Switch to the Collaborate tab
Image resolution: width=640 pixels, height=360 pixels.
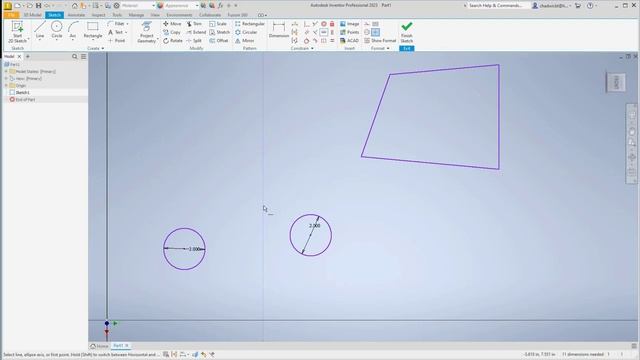pos(210,15)
